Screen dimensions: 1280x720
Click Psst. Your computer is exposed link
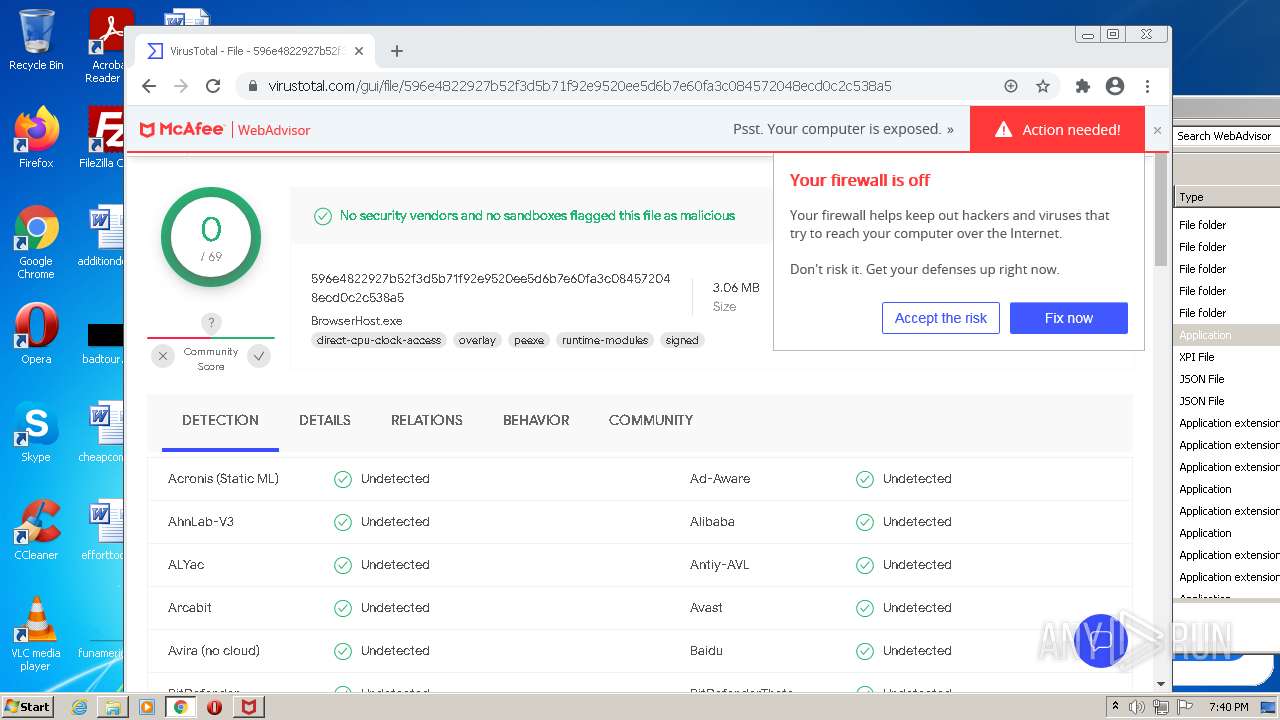click(x=843, y=129)
